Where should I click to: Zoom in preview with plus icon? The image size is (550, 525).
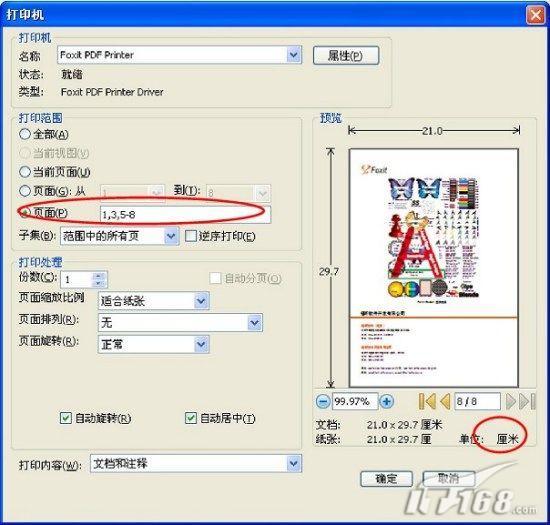coord(387,401)
